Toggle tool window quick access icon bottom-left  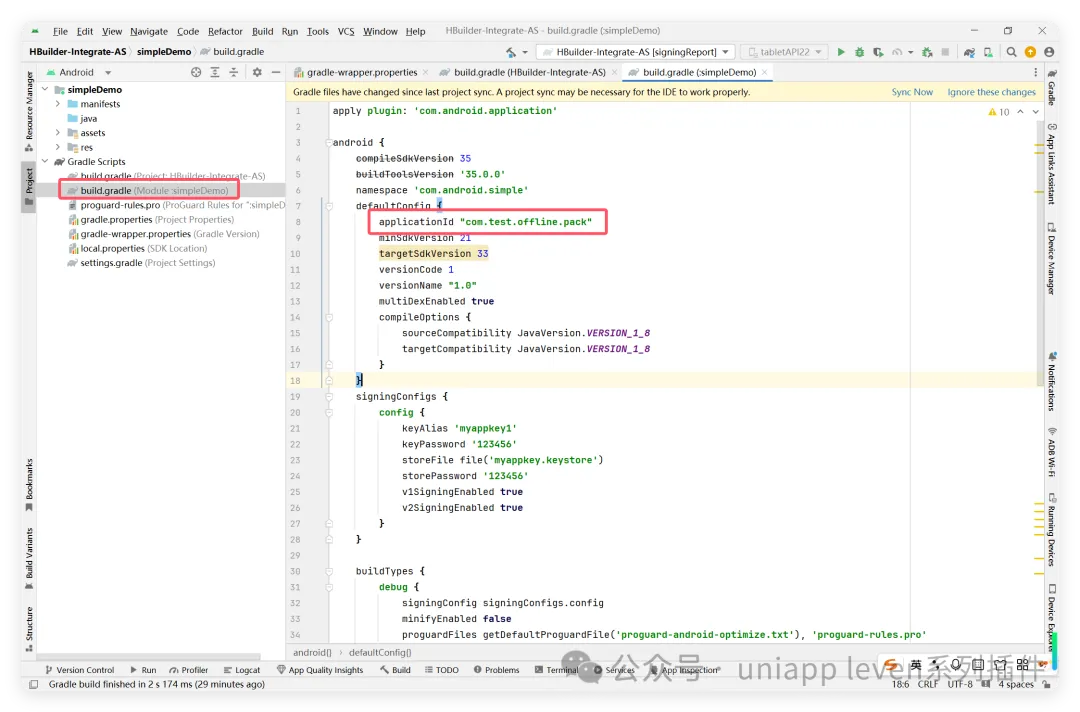coord(33,684)
